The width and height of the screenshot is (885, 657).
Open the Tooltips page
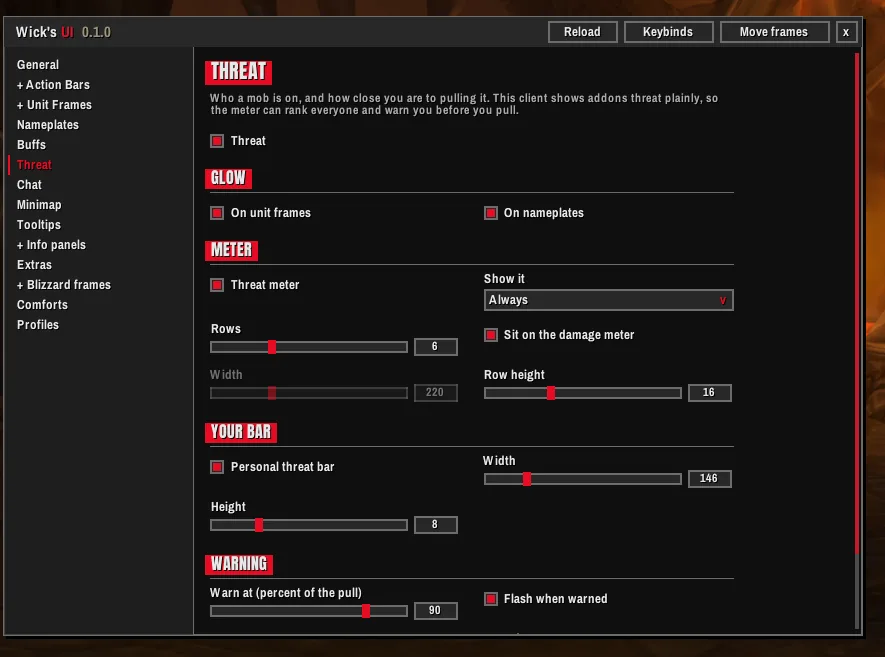[39, 225]
